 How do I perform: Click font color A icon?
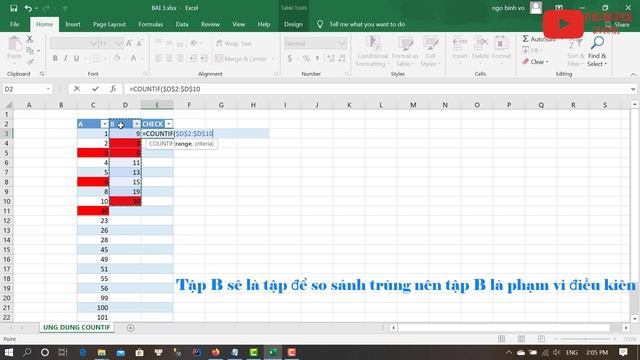click(x=133, y=58)
